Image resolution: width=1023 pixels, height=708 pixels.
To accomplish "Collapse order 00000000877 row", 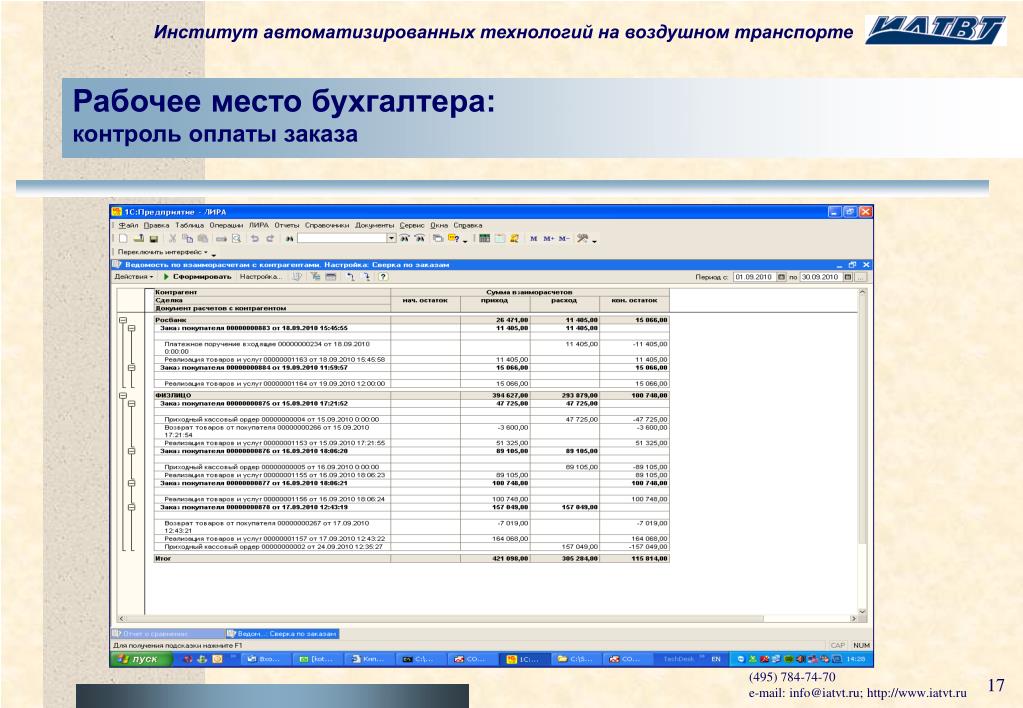I will point(131,484).
